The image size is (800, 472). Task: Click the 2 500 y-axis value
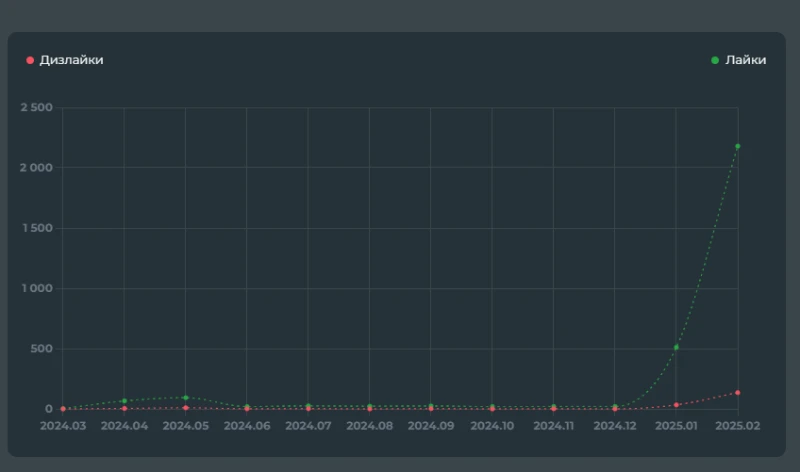click(36, 107)
